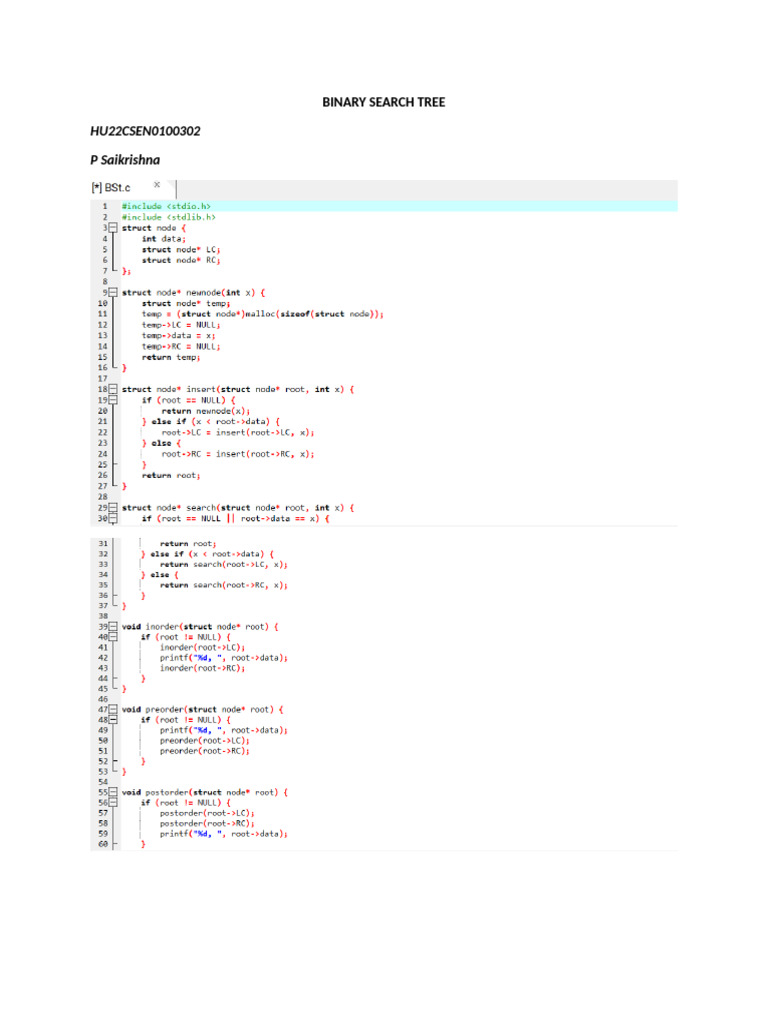The height and width of the screenshot is (1024, 768).
Task: Collapse the insert function fold at line 18
Action: (x=113, y=389)
